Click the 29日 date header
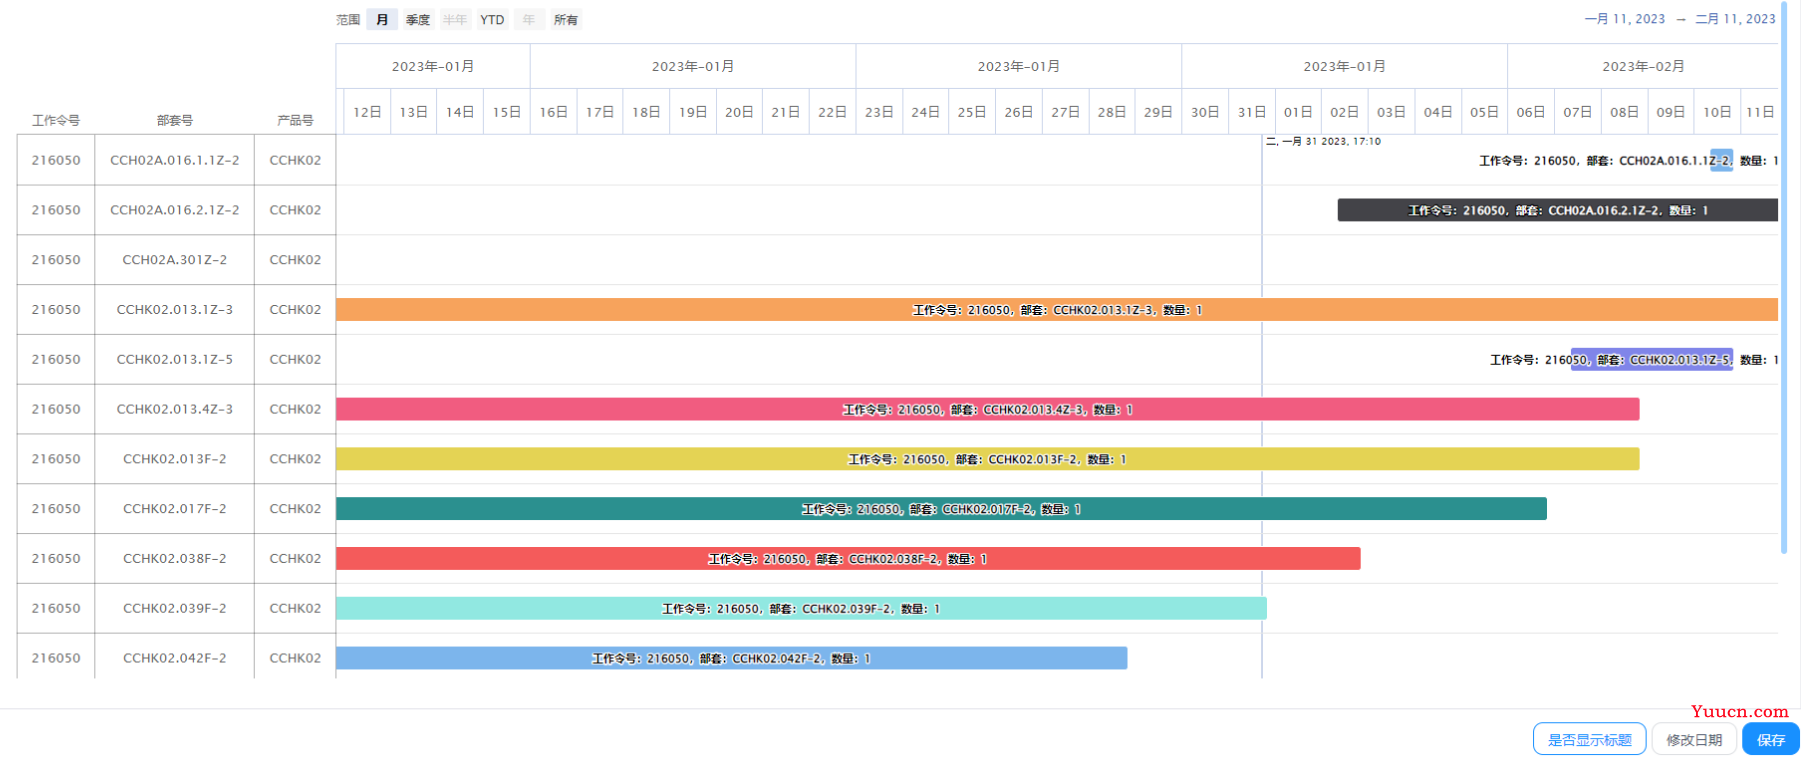 (1158, 112)
